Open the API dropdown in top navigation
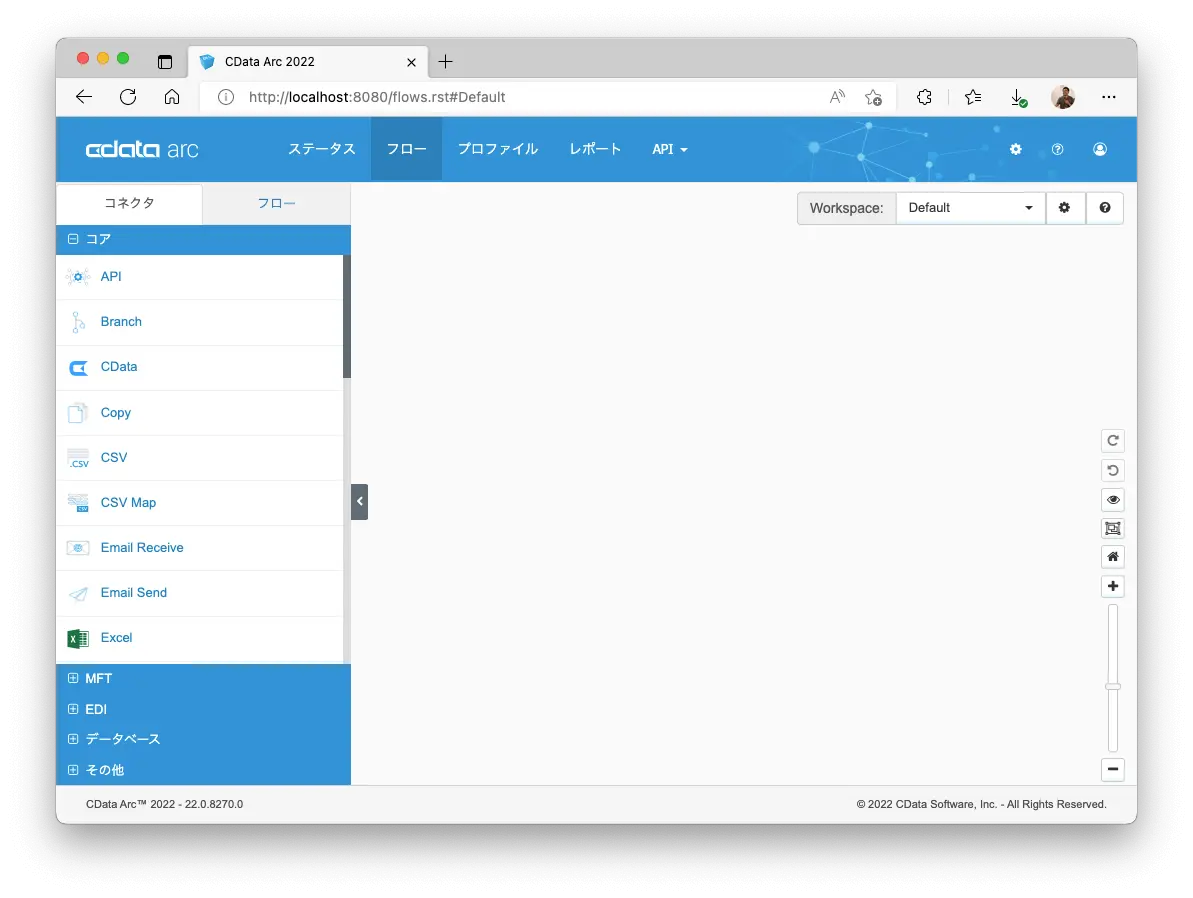The image size is (1193, 898). [x=670, y=149]
